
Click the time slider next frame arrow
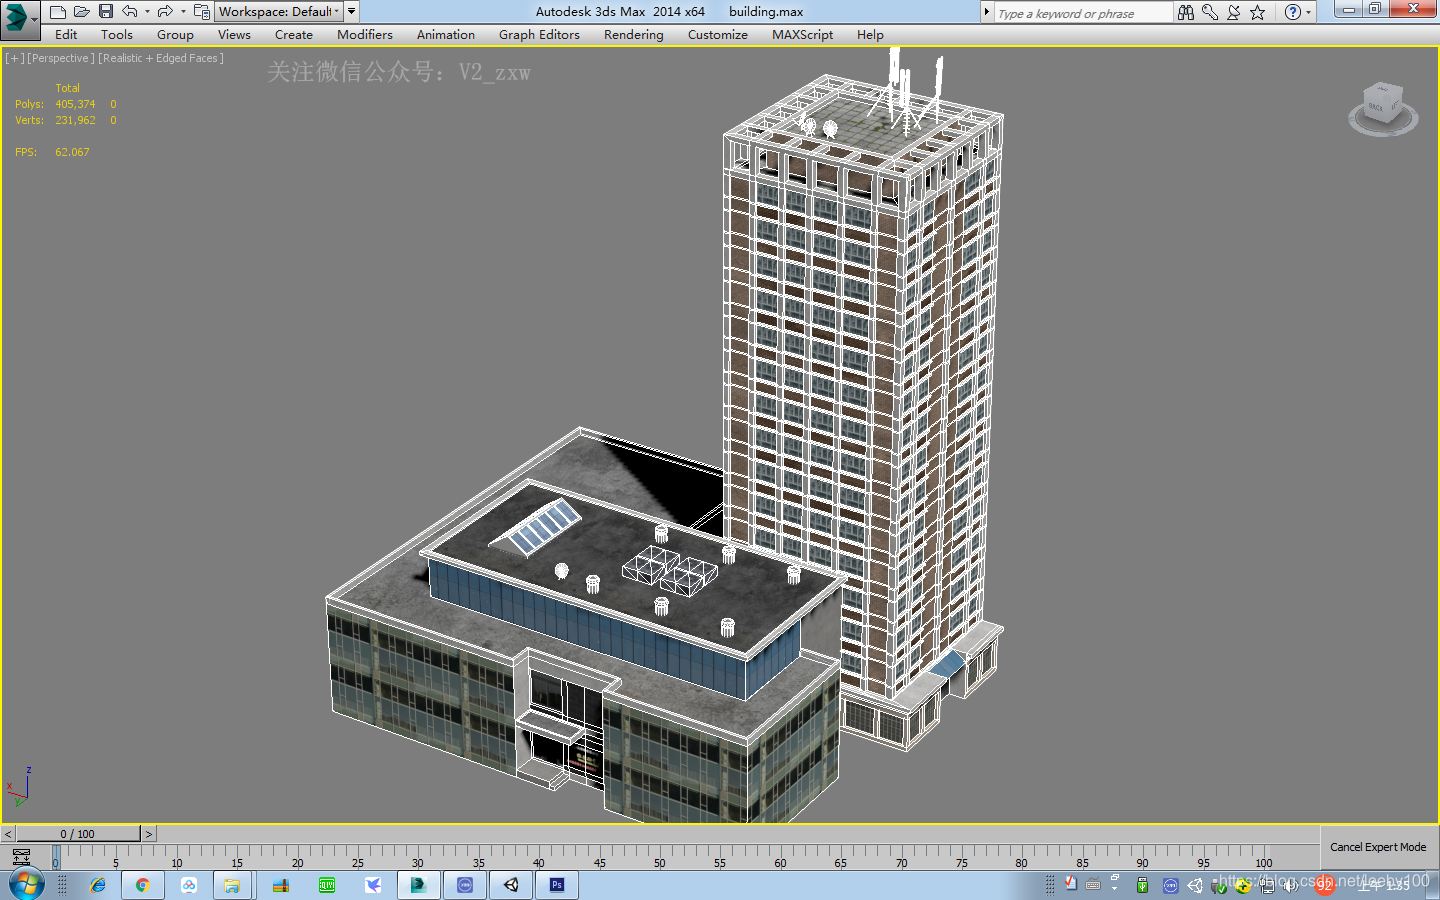pos(149,834)
